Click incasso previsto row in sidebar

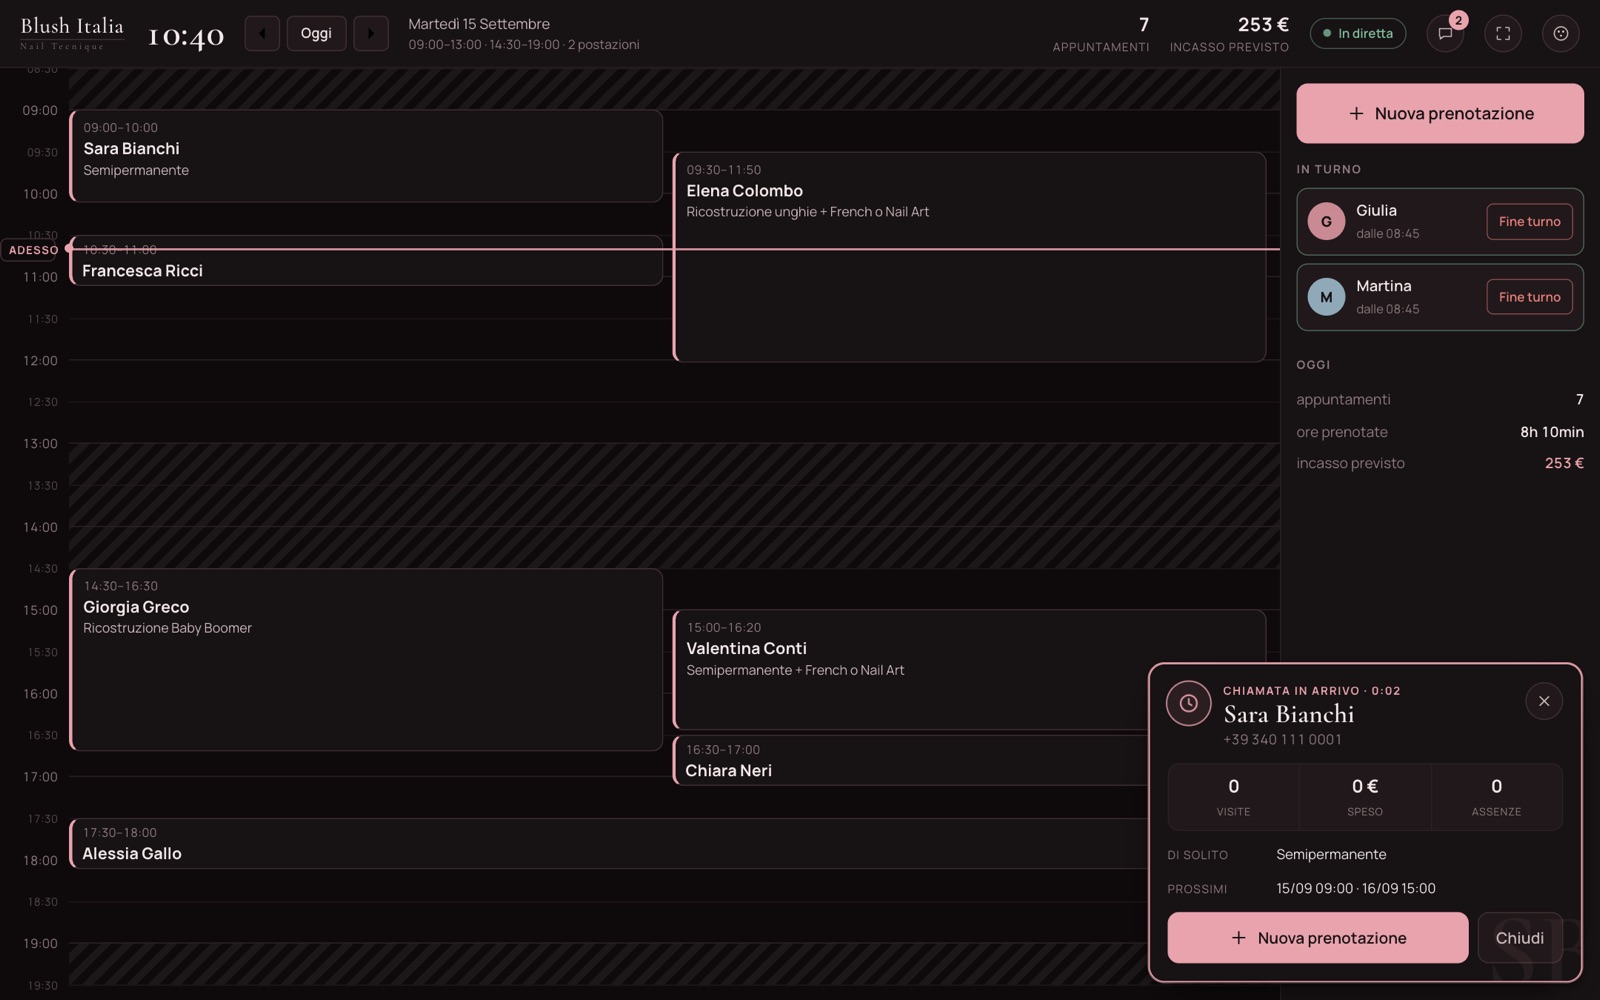(1440, 463)
